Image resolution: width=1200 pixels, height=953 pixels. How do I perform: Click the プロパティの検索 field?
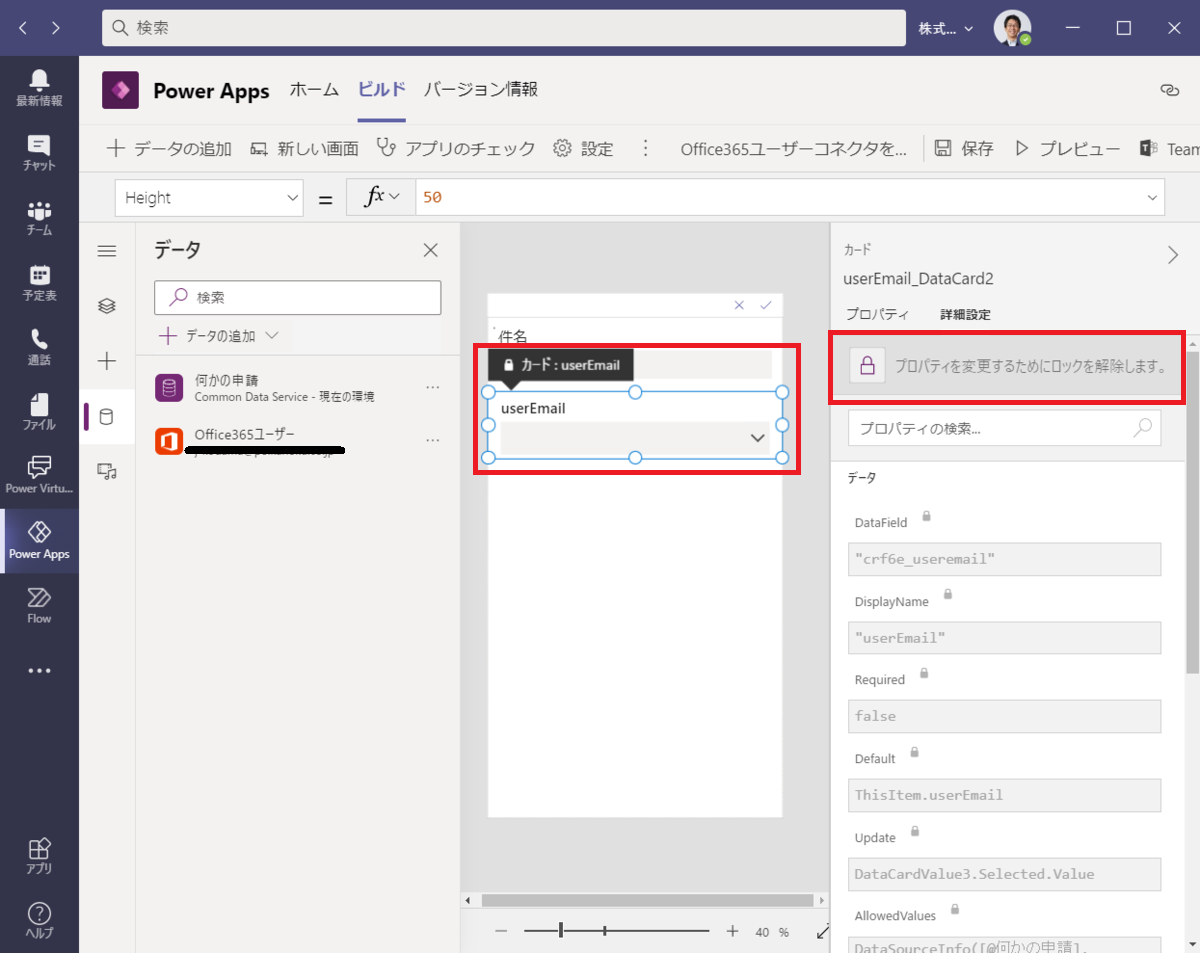coord(1004,428)
